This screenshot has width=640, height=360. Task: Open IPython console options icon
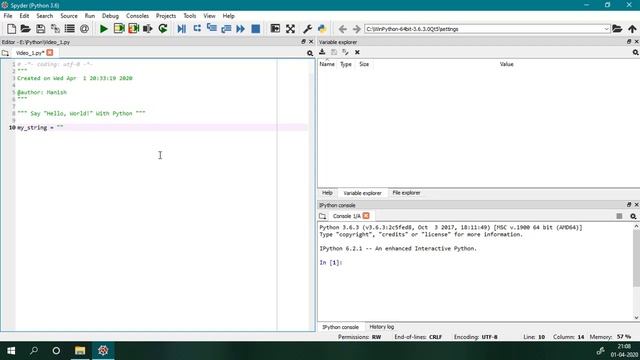coord(633,216)
